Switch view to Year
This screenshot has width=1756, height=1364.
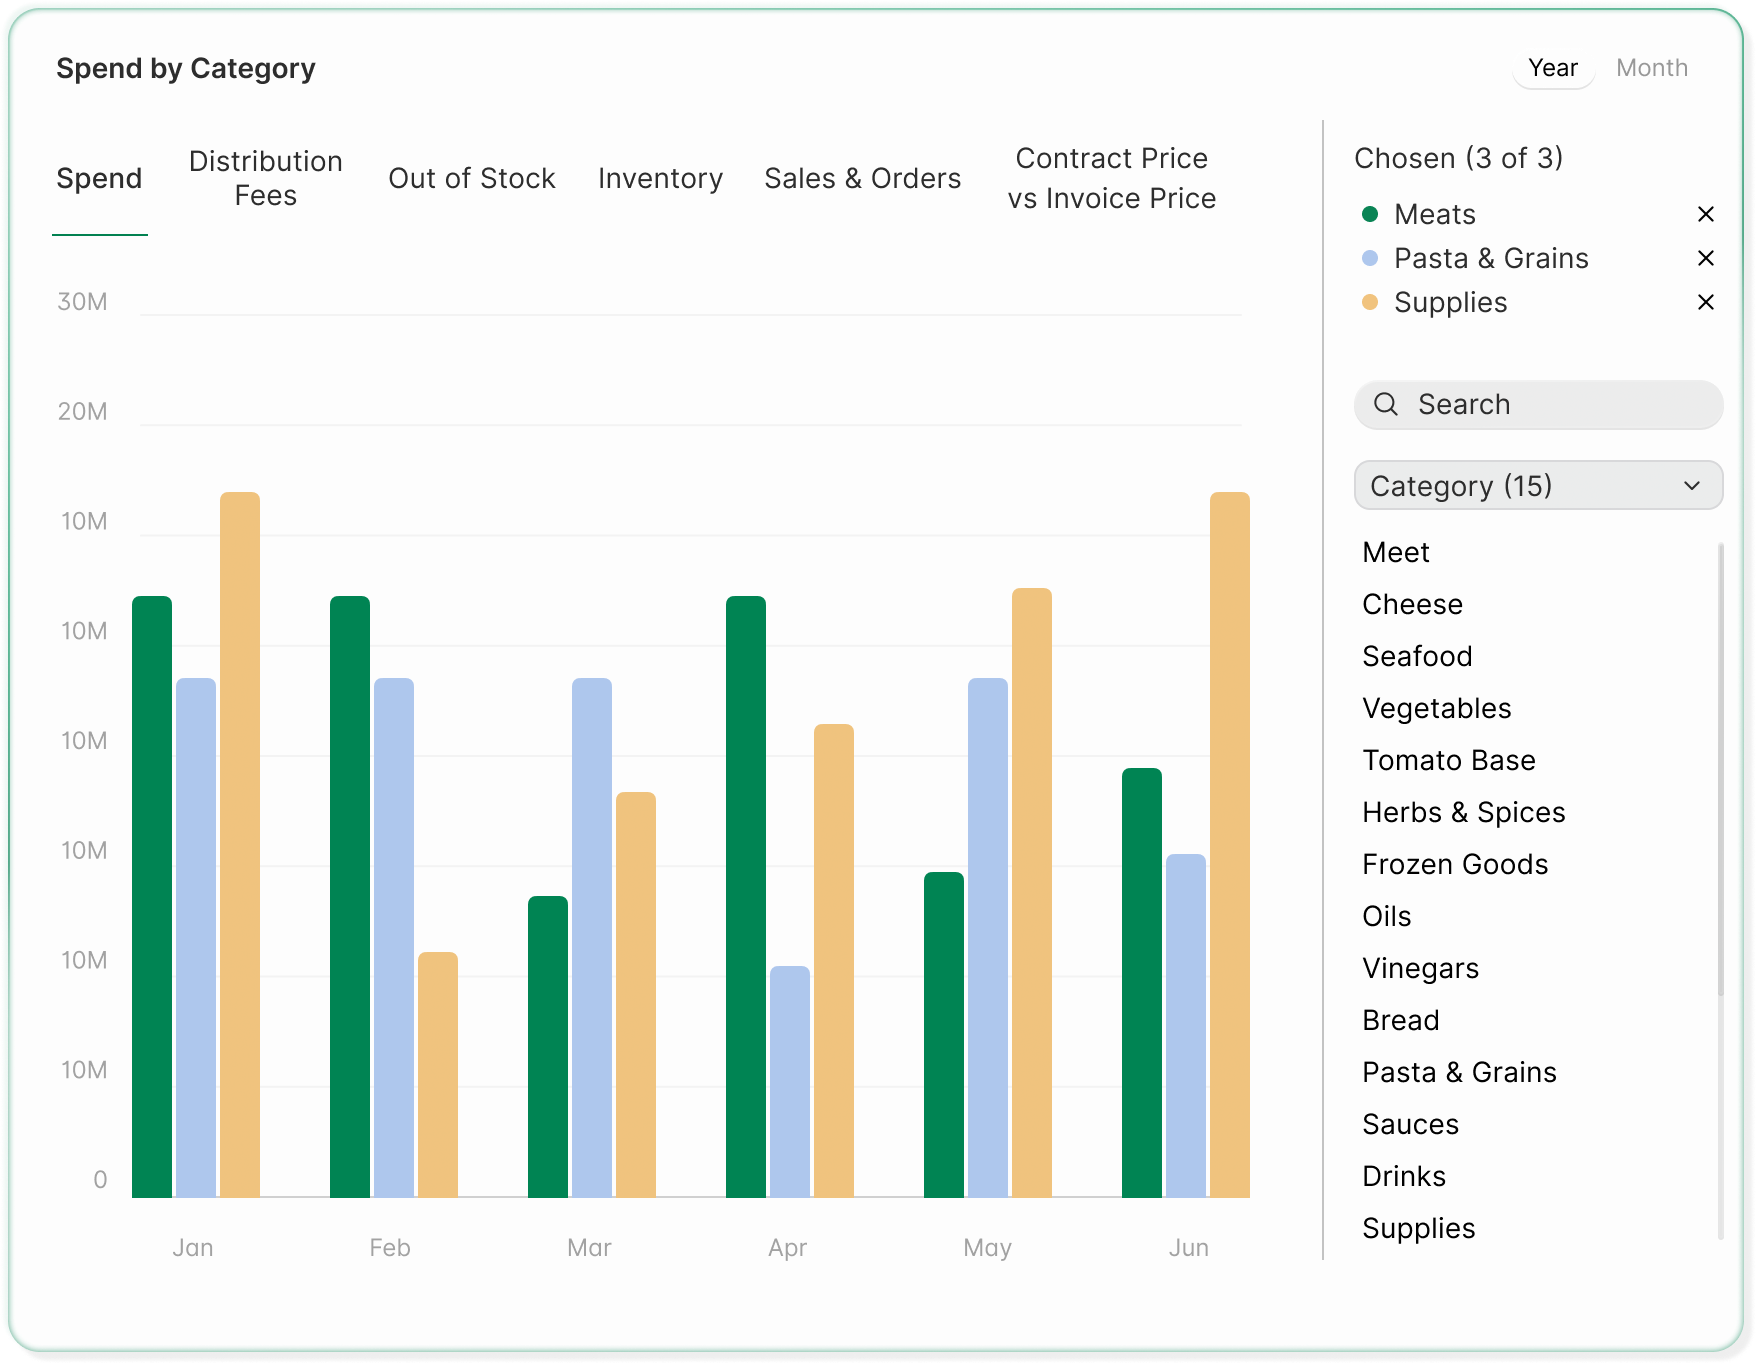tap(1552, 68)
